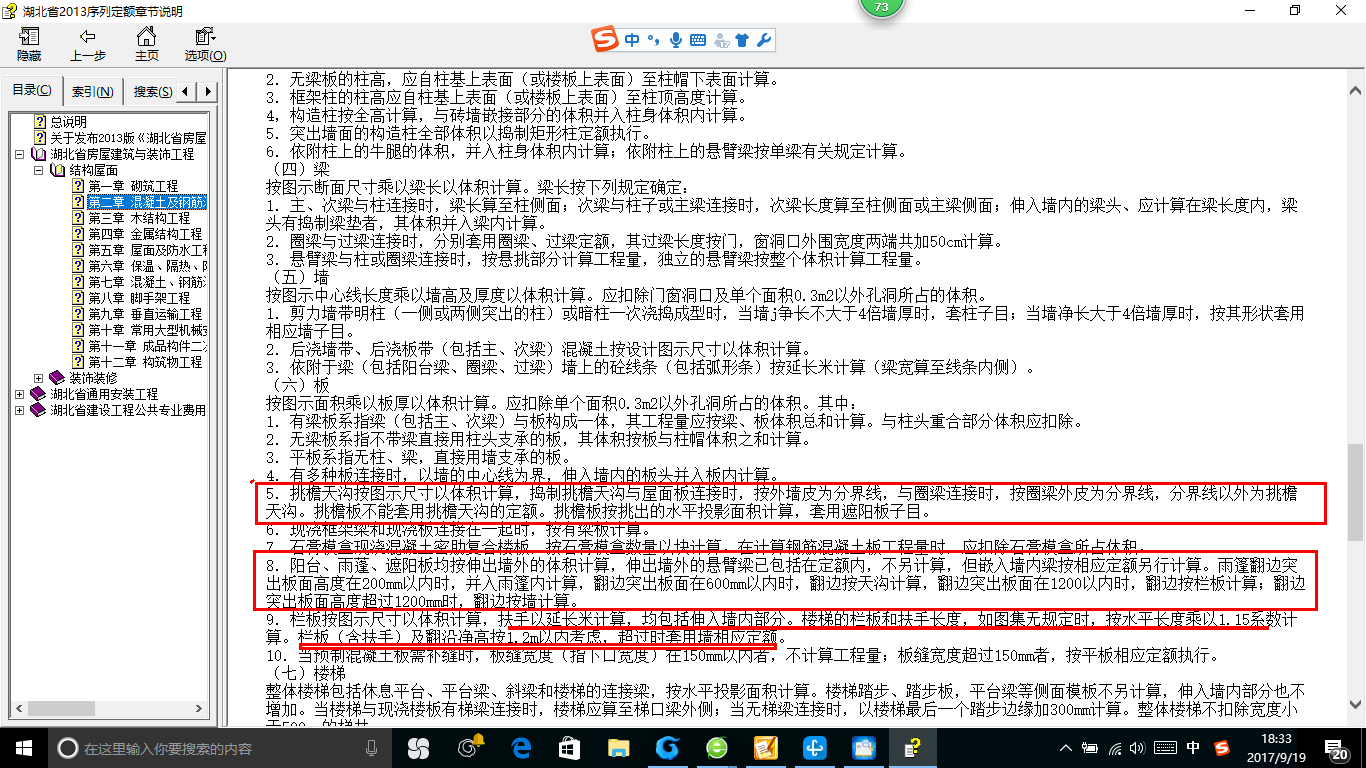The image size is (1366, 768).
Task: Select 第三章 木结构工程 chapter
Action: pos(138,218)
